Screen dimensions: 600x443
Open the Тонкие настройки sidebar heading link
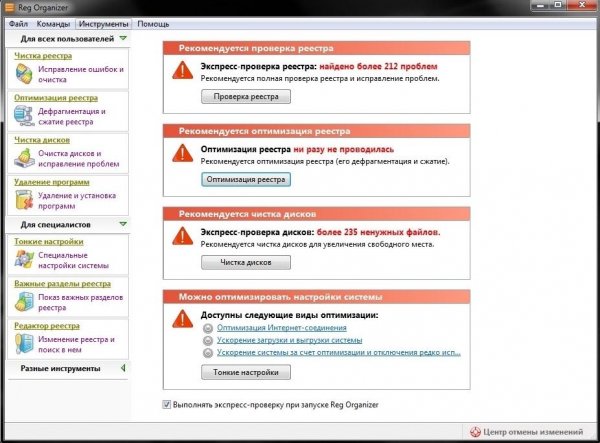click(x=49, y=241)
